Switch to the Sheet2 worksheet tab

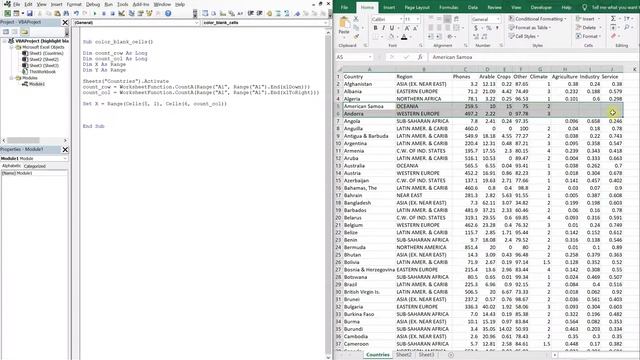point(404,355)
